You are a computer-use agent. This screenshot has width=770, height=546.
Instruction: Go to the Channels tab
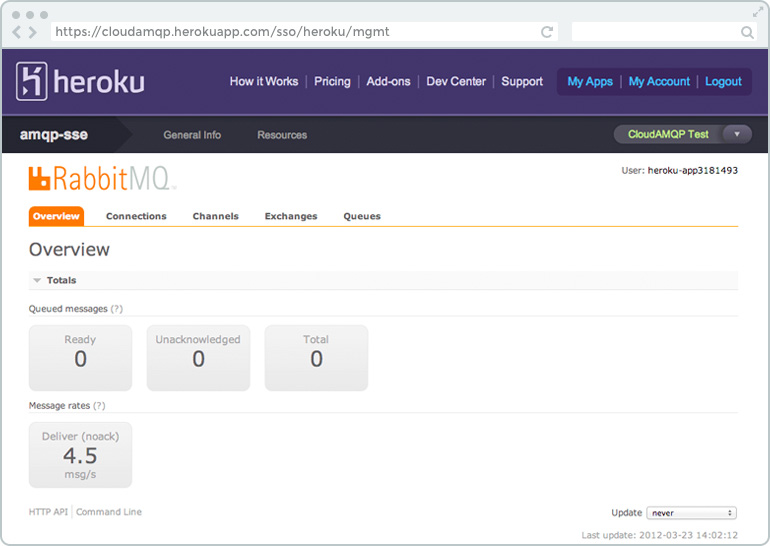coord(216,216)
